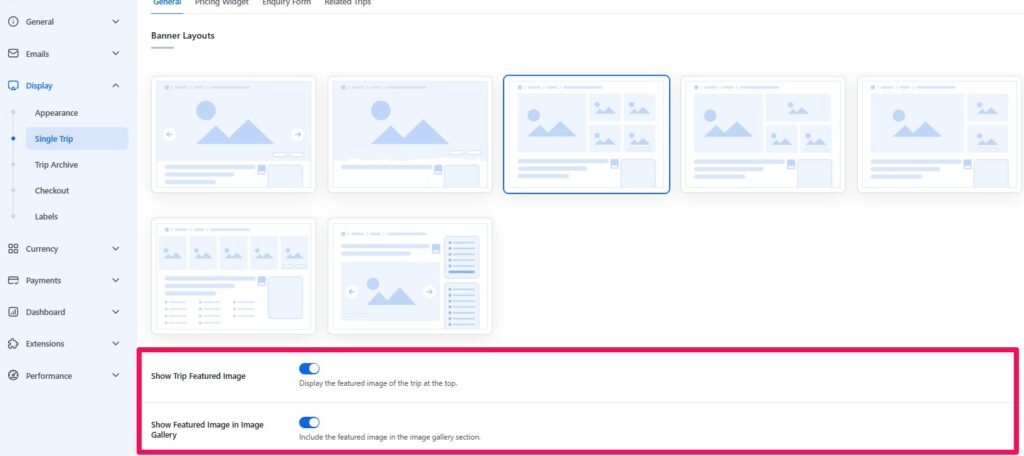This screenshot has width=1024, height=456.
Task: Click the Extensions puzzle icon
Action: (13, 344)
